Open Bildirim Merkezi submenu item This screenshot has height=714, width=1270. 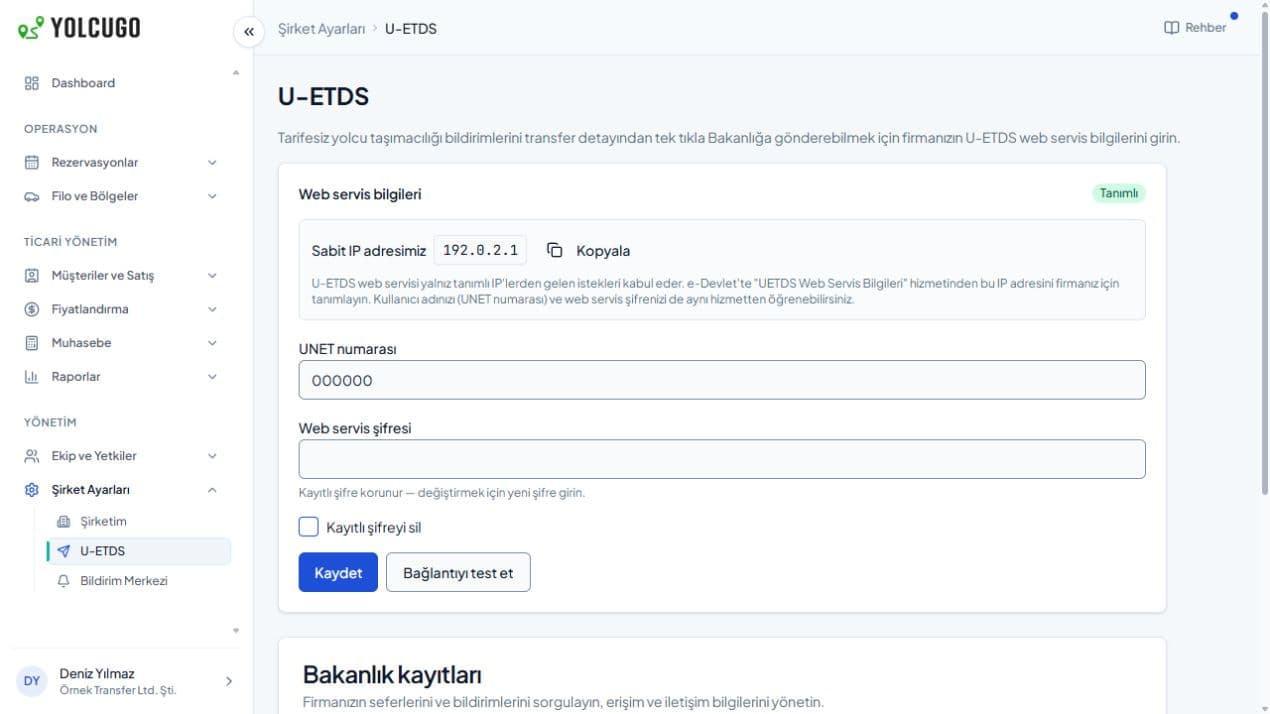(x=138, y=581)
